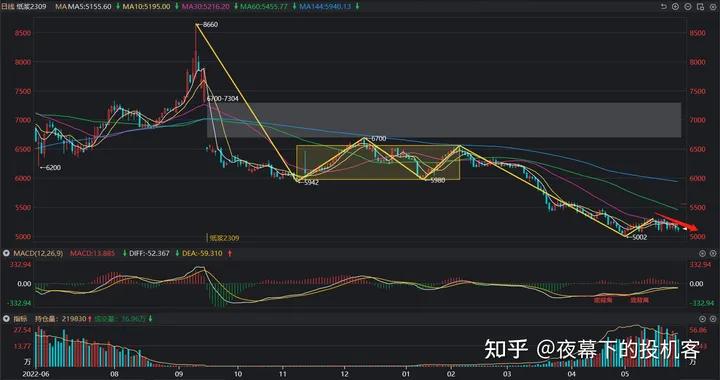Click the 09 month marker on time axis
Screen dimensions: 720x380
point(178,374)
